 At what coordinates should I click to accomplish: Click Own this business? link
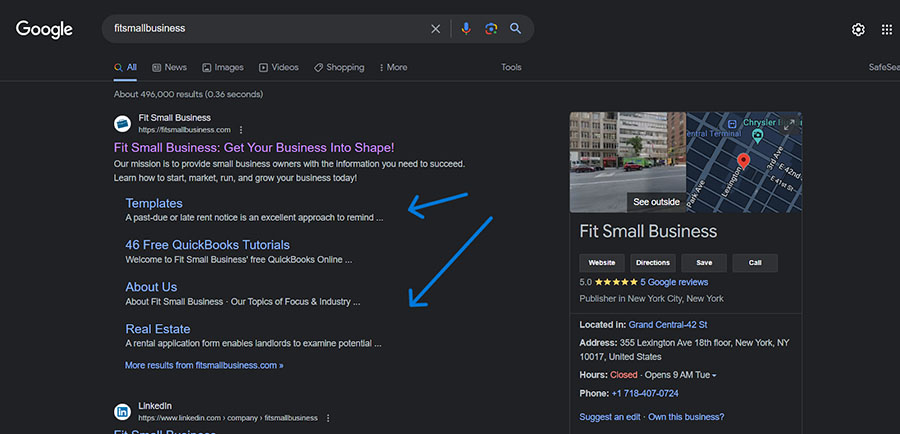click(x=686, y=417)
